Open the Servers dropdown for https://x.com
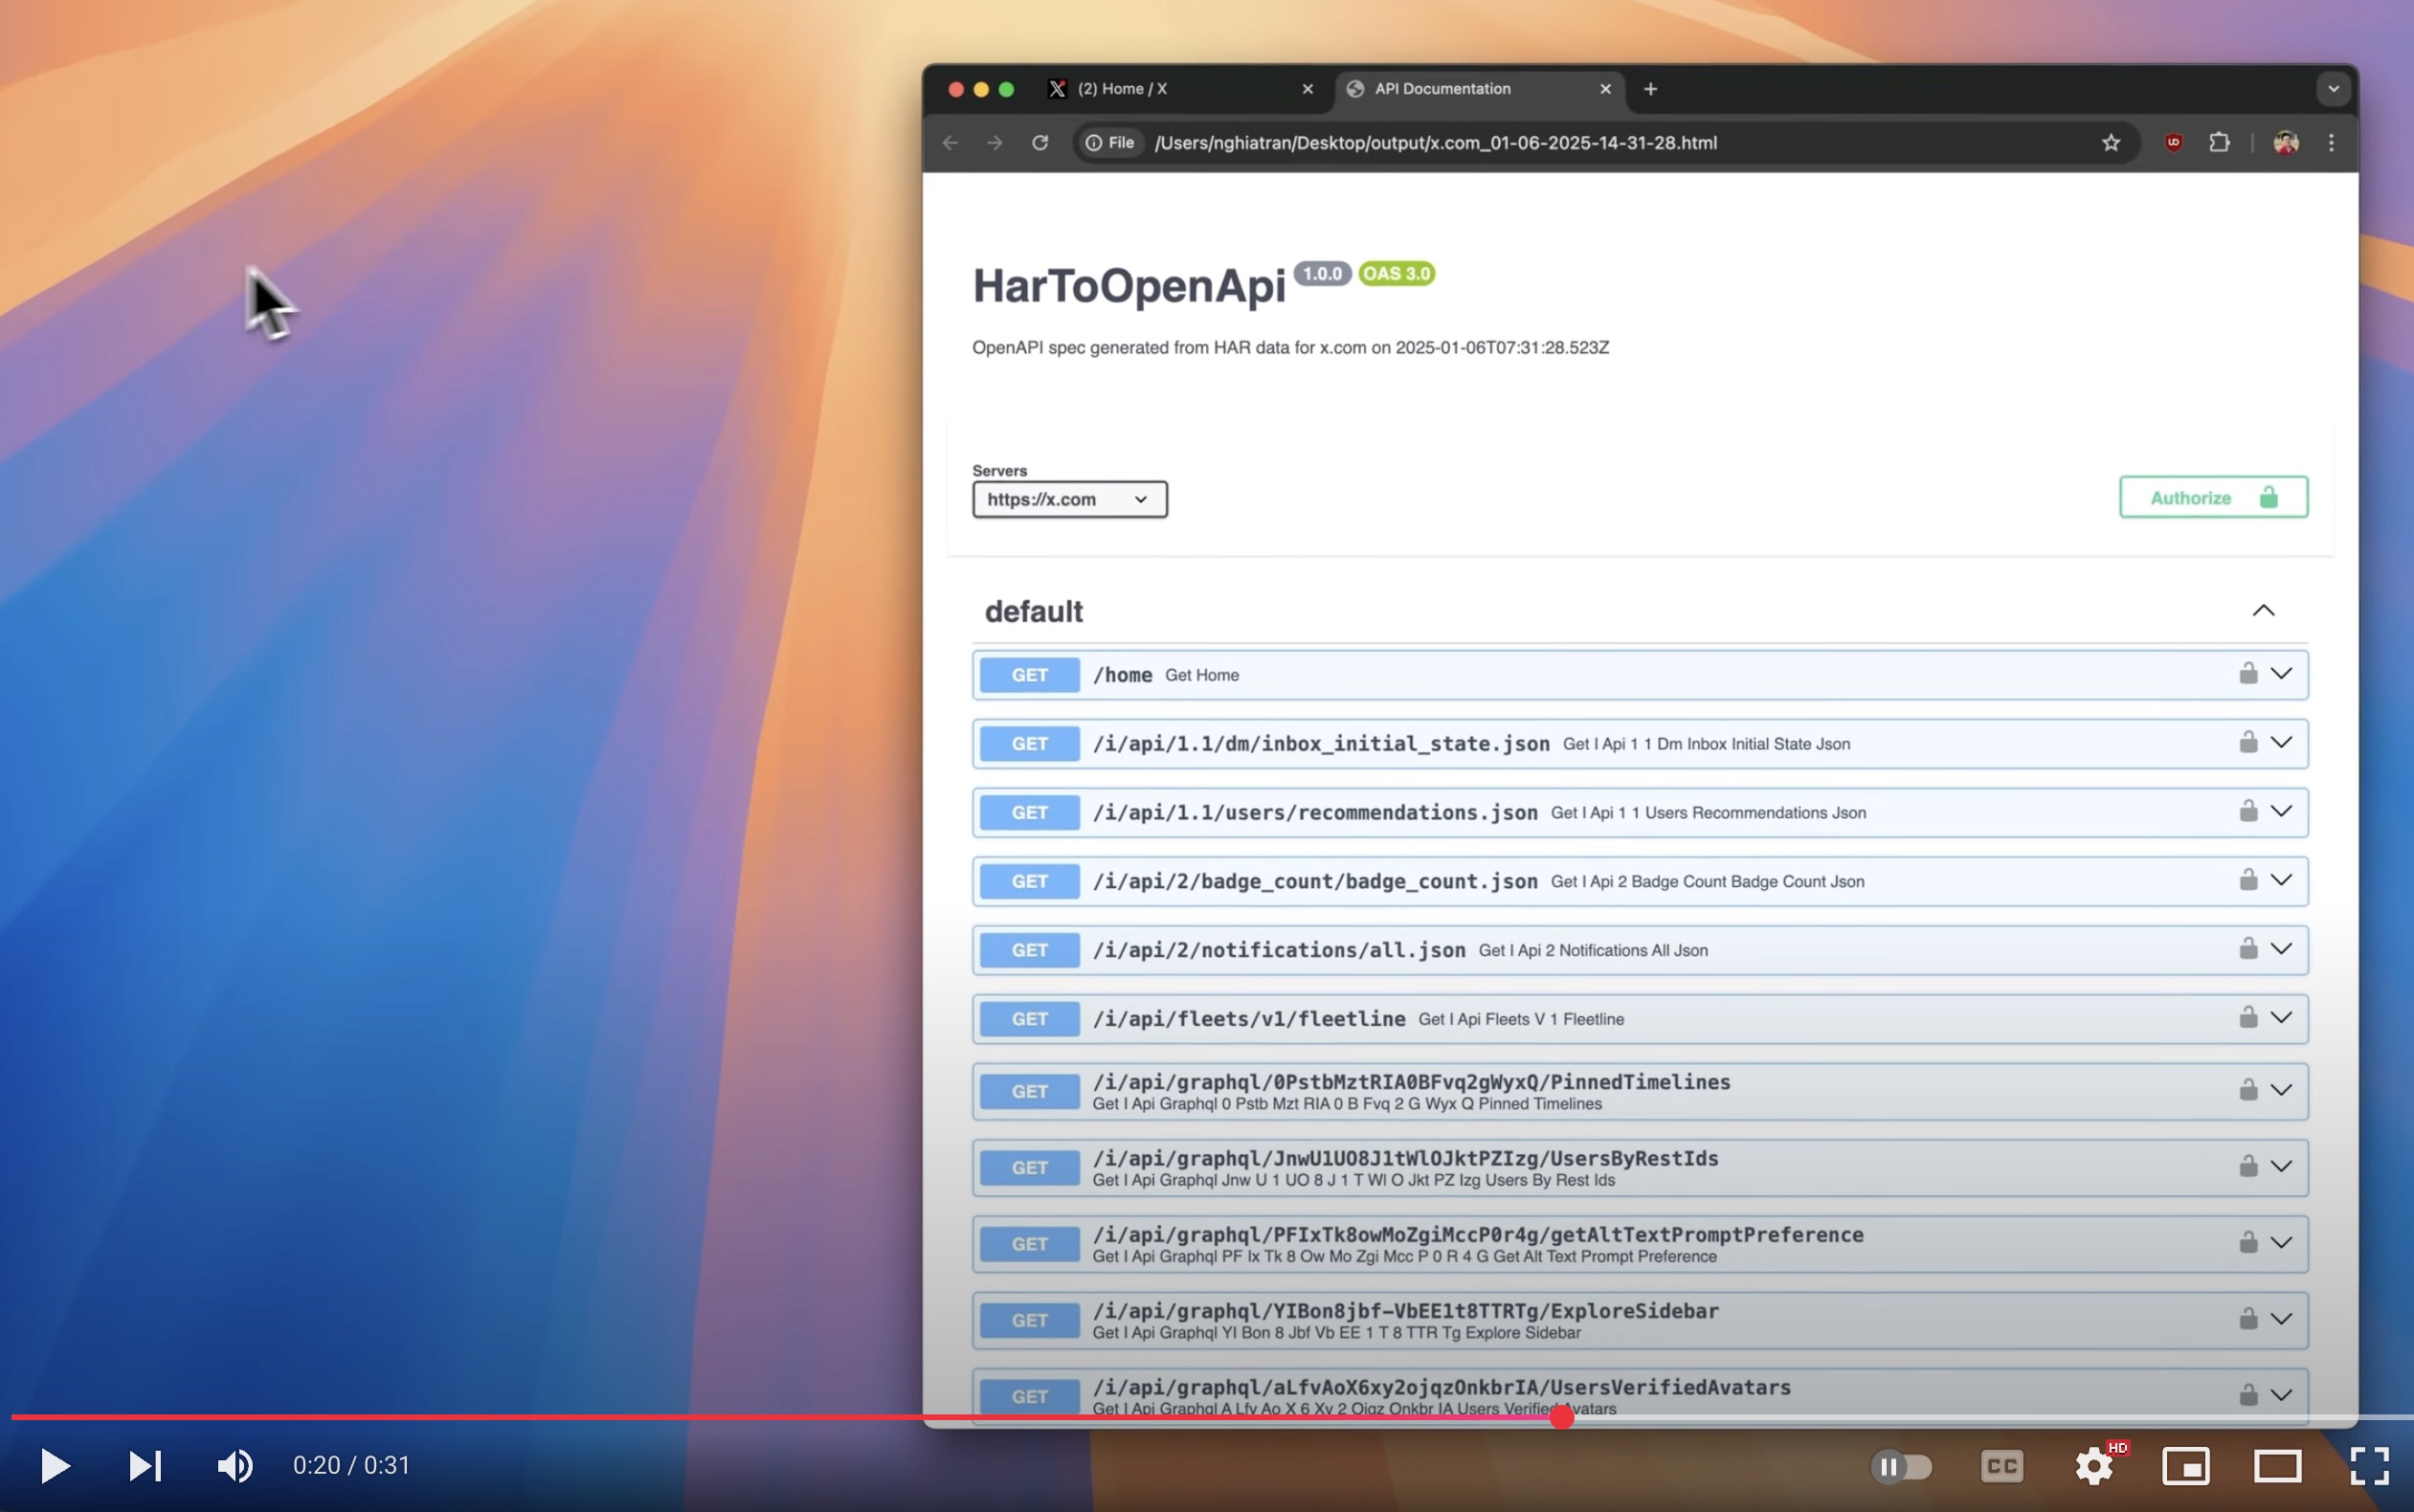 coord(1067,500)
